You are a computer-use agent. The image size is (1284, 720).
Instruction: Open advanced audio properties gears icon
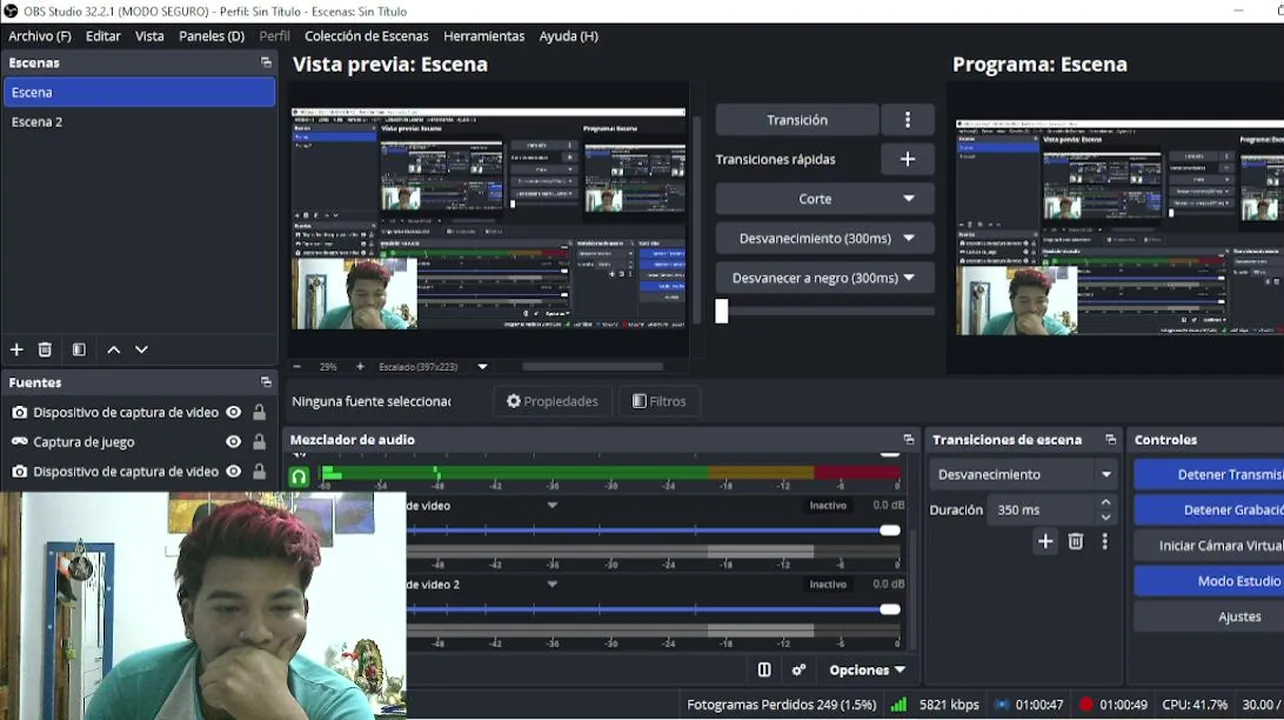pos(799,670)
